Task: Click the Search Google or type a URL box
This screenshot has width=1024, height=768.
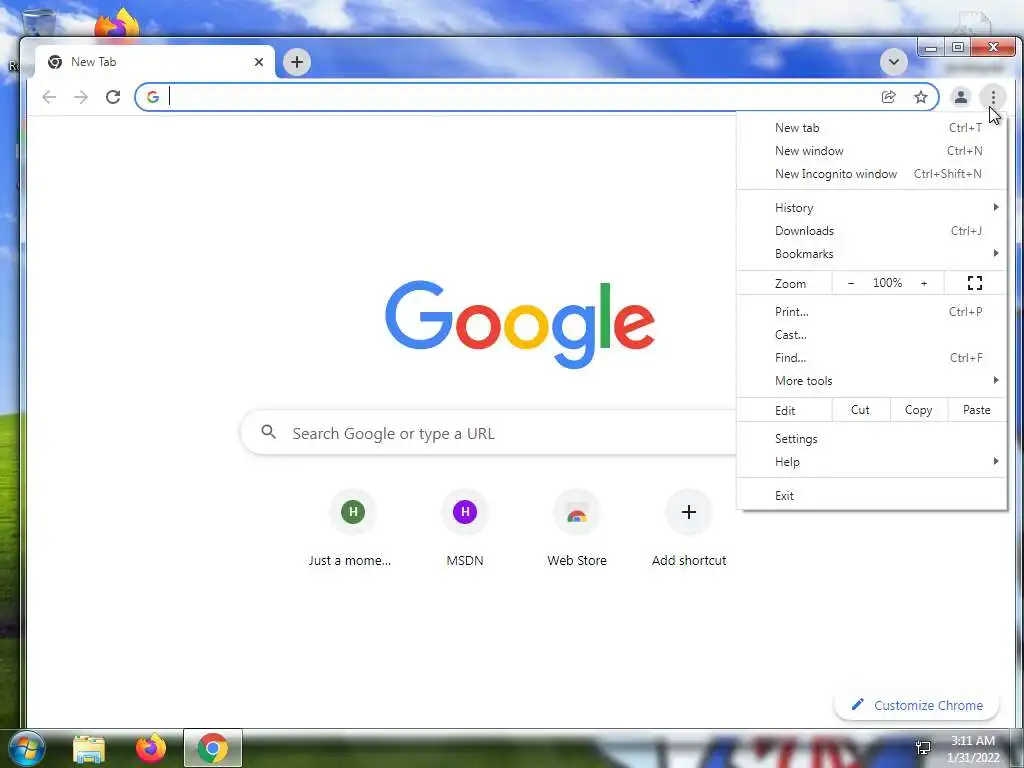Action: (488, 432)
